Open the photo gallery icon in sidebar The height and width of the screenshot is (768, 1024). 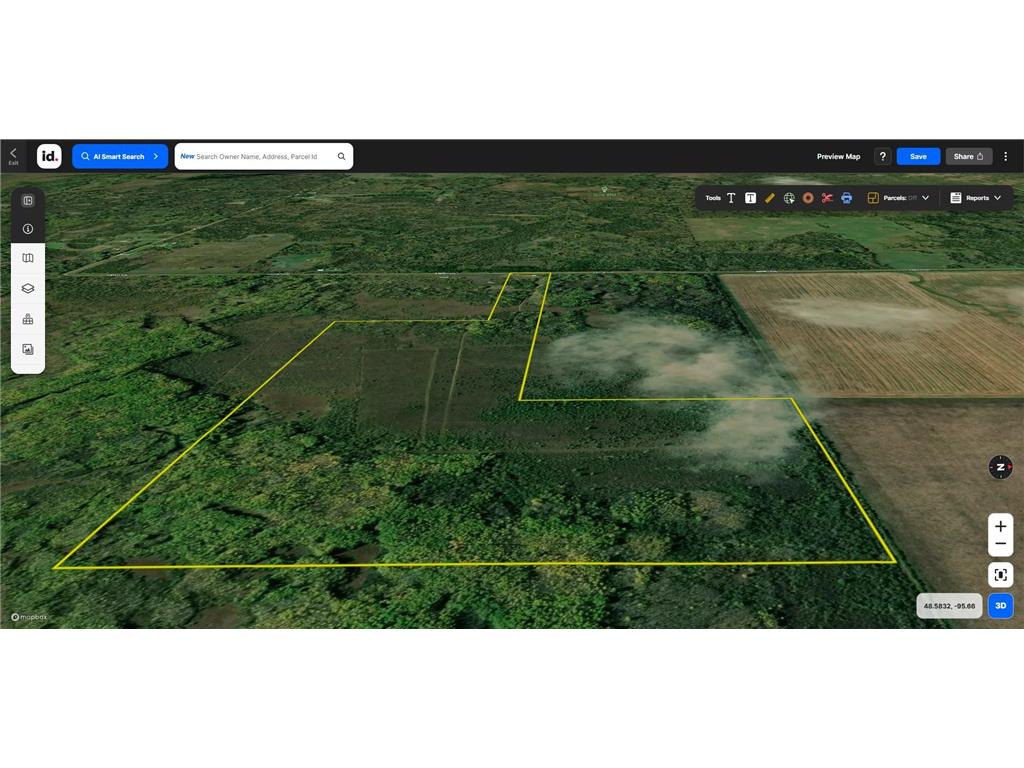click(28, 349)
